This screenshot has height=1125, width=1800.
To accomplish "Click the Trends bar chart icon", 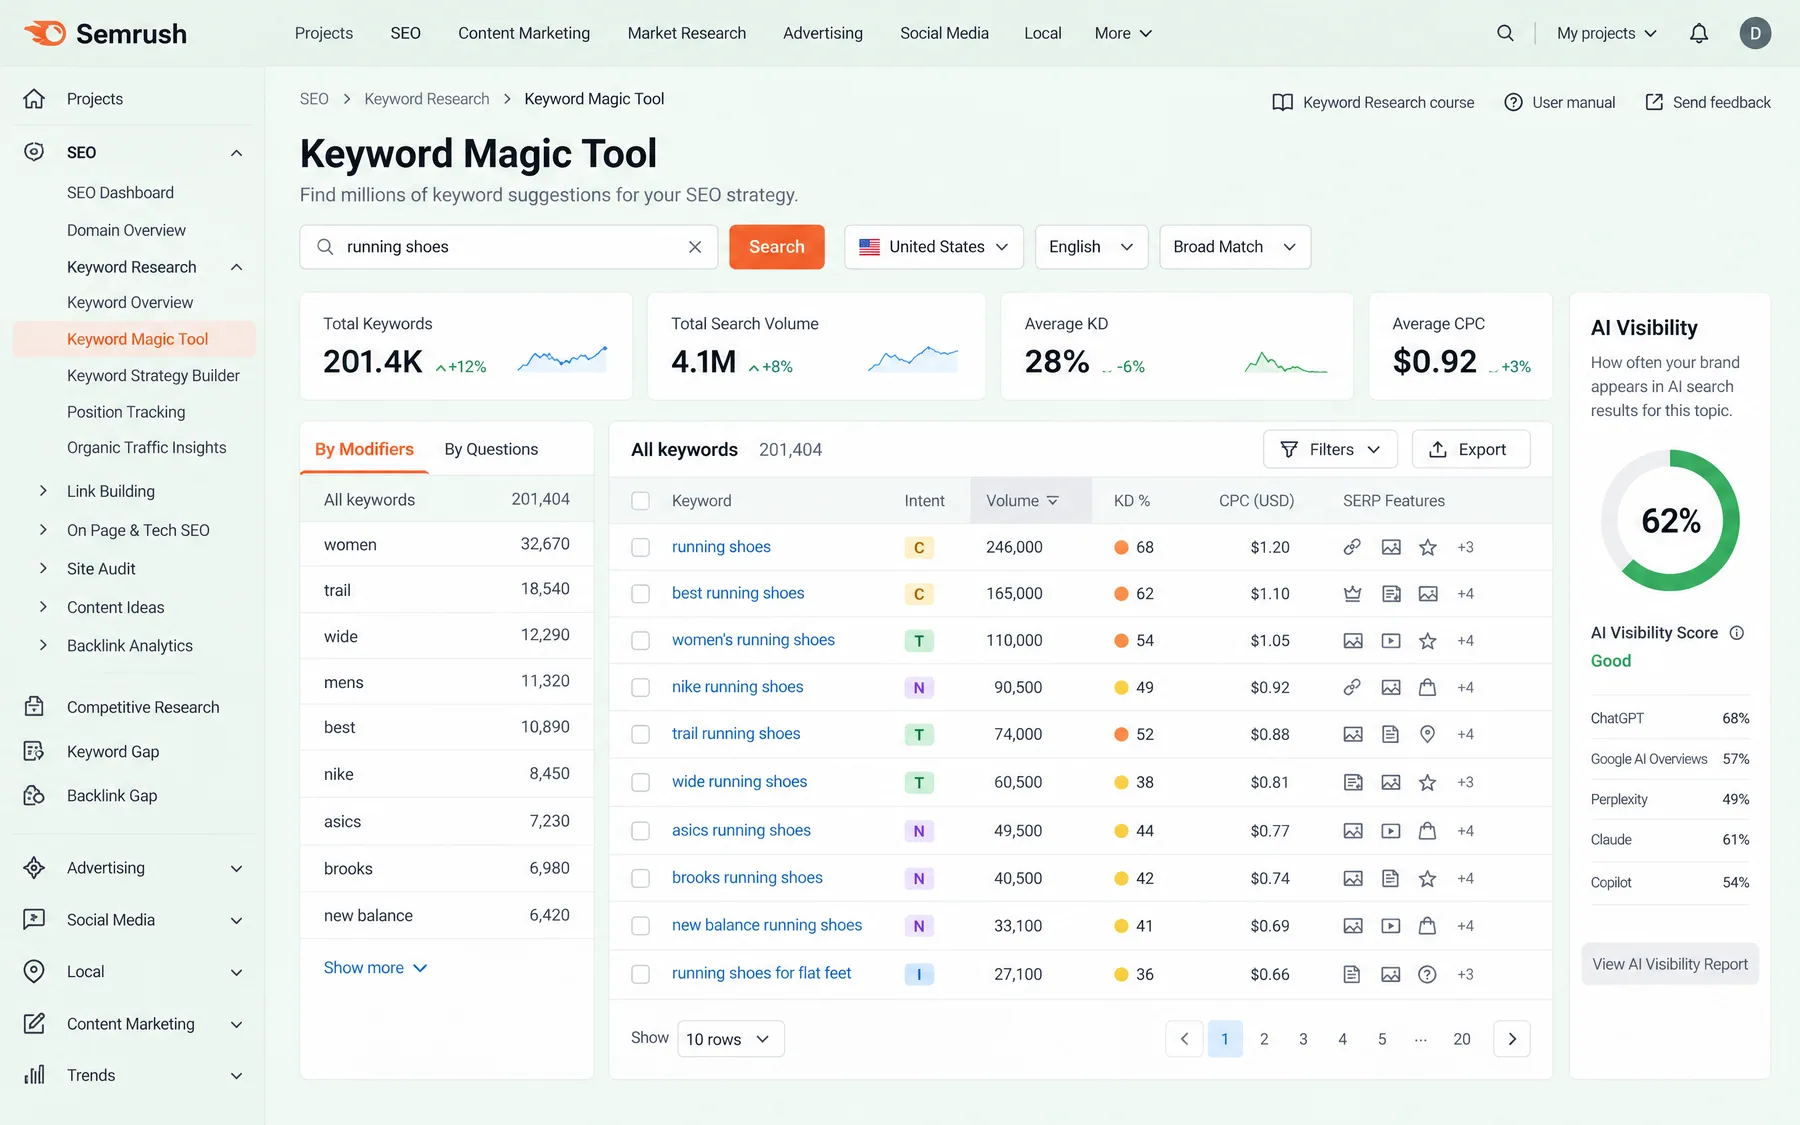I will click(34, 1075).
